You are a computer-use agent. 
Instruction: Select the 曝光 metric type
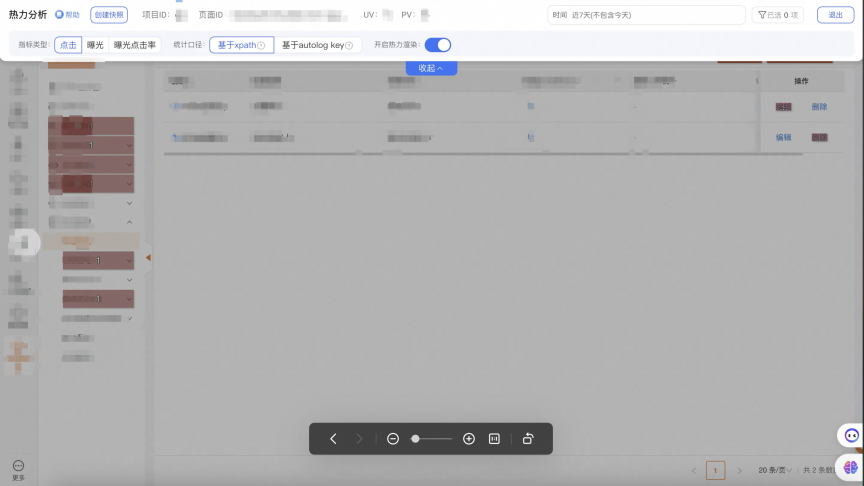point(95,45)
